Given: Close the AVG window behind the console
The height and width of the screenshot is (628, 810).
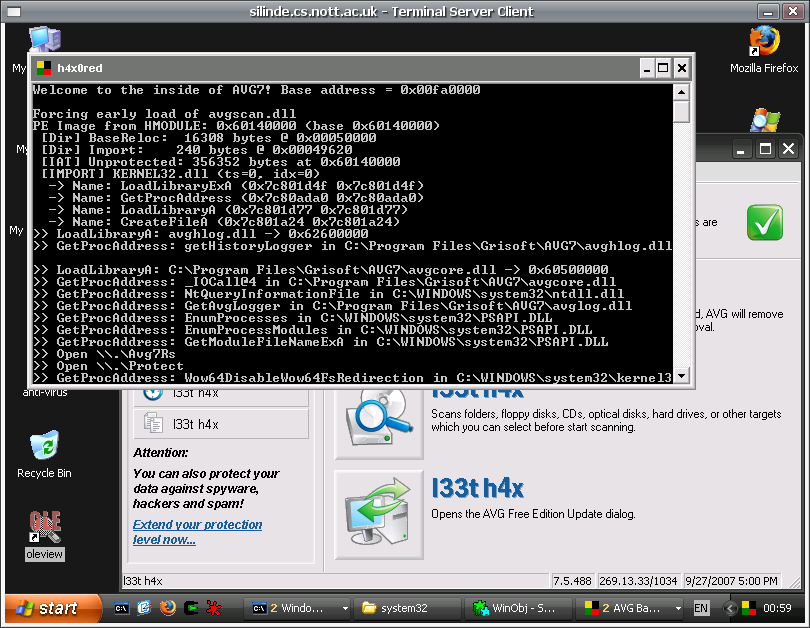Looking at the screenshot, I should pyautogui.click(x=788, y=149).
